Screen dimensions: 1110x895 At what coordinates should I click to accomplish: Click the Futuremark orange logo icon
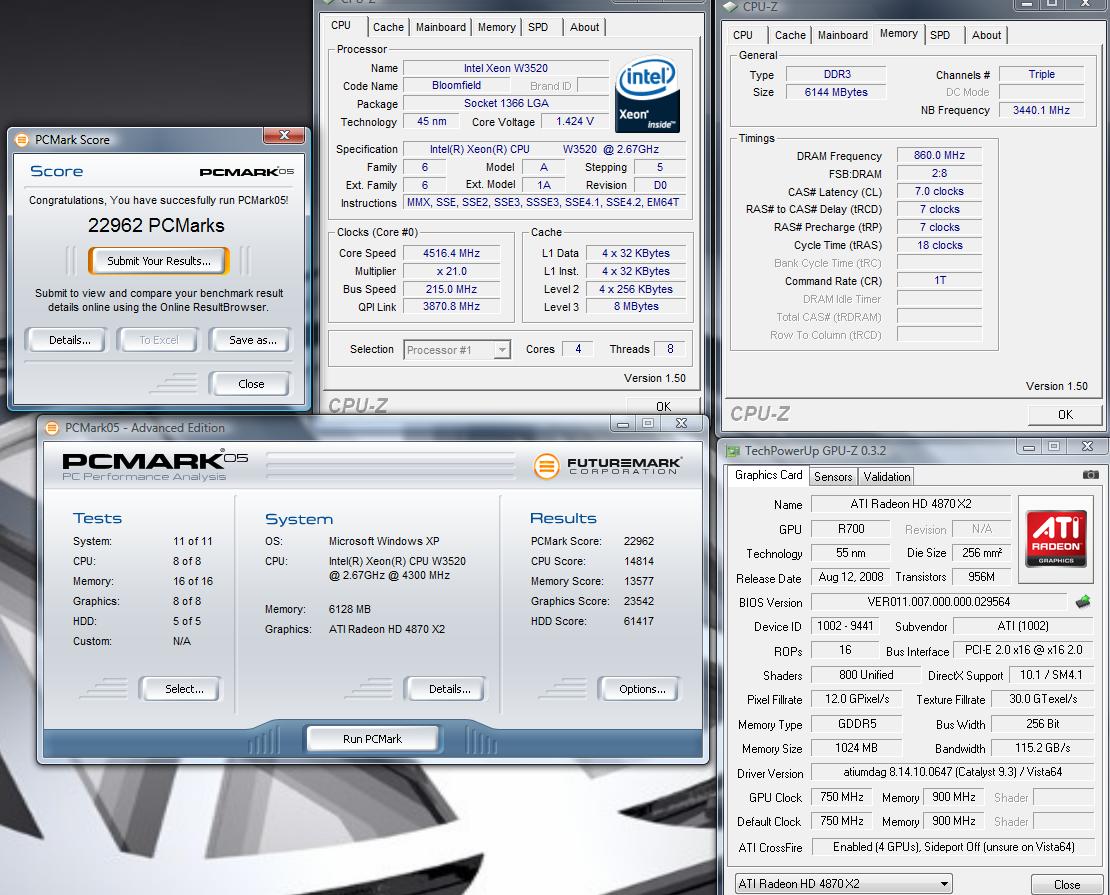(546, 466)
